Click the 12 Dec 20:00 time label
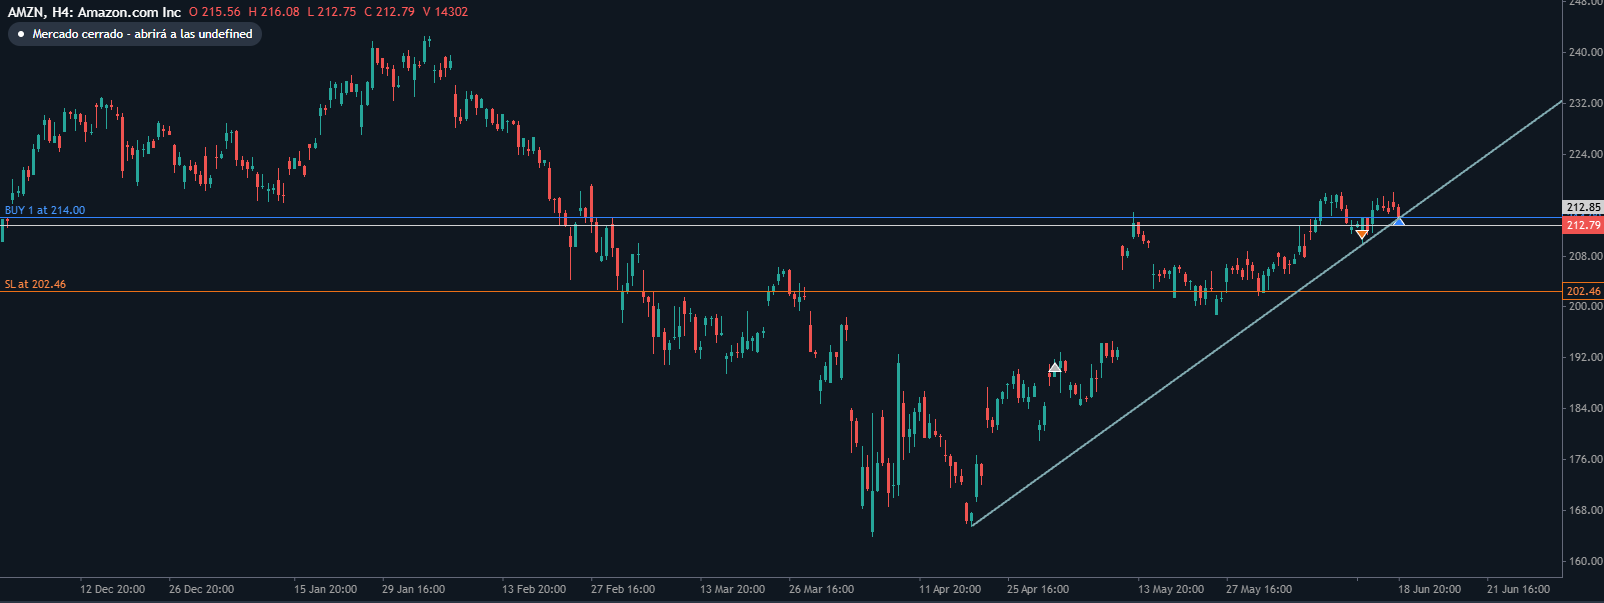Screen dimensions: 1604x603 113,589
